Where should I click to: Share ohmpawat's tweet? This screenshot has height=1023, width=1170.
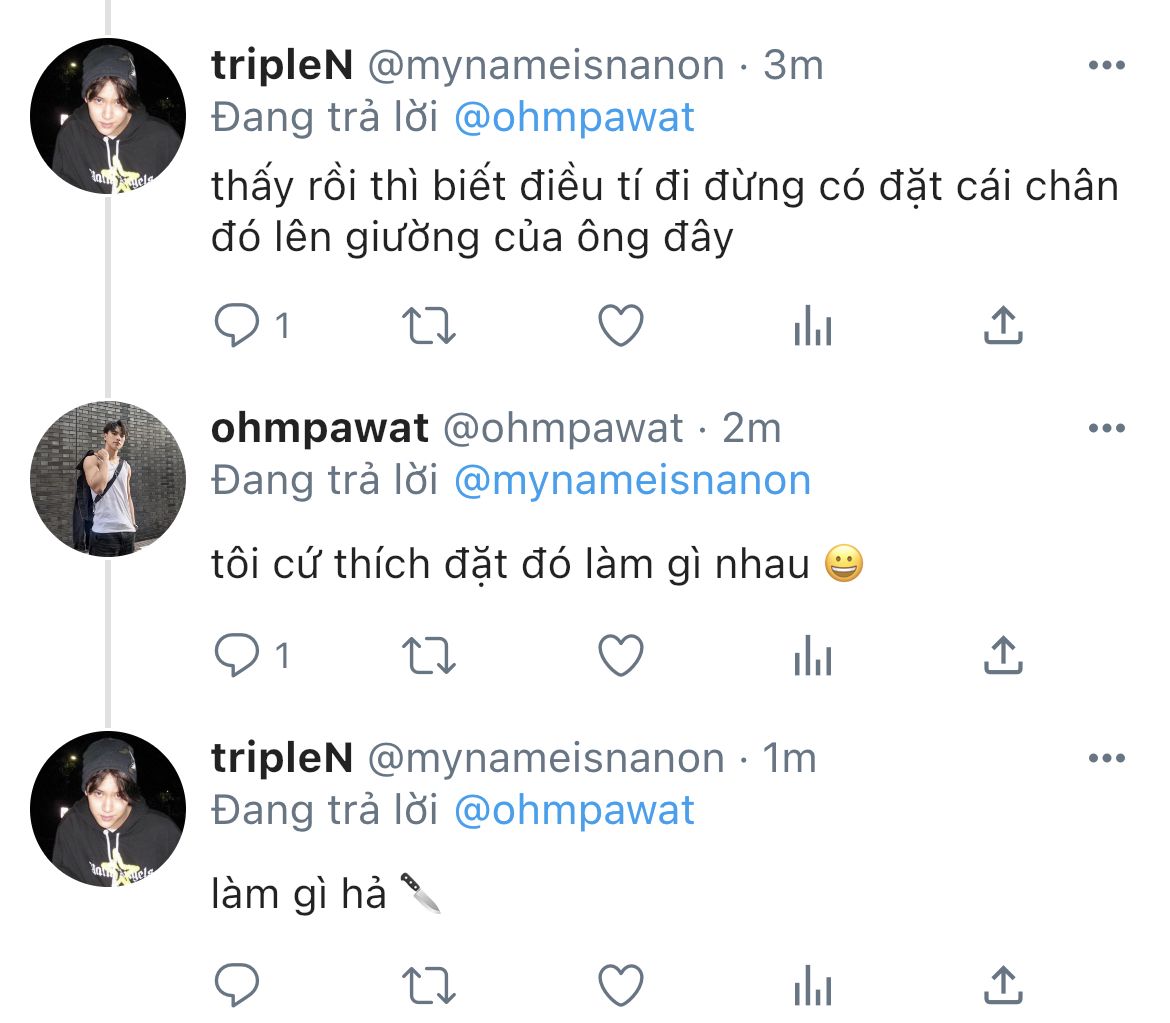(1003, 656)
